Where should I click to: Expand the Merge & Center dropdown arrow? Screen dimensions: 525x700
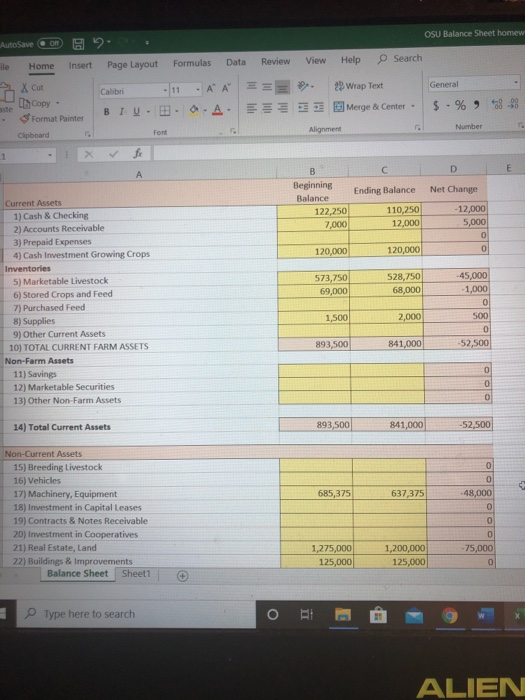click(413, 106)
